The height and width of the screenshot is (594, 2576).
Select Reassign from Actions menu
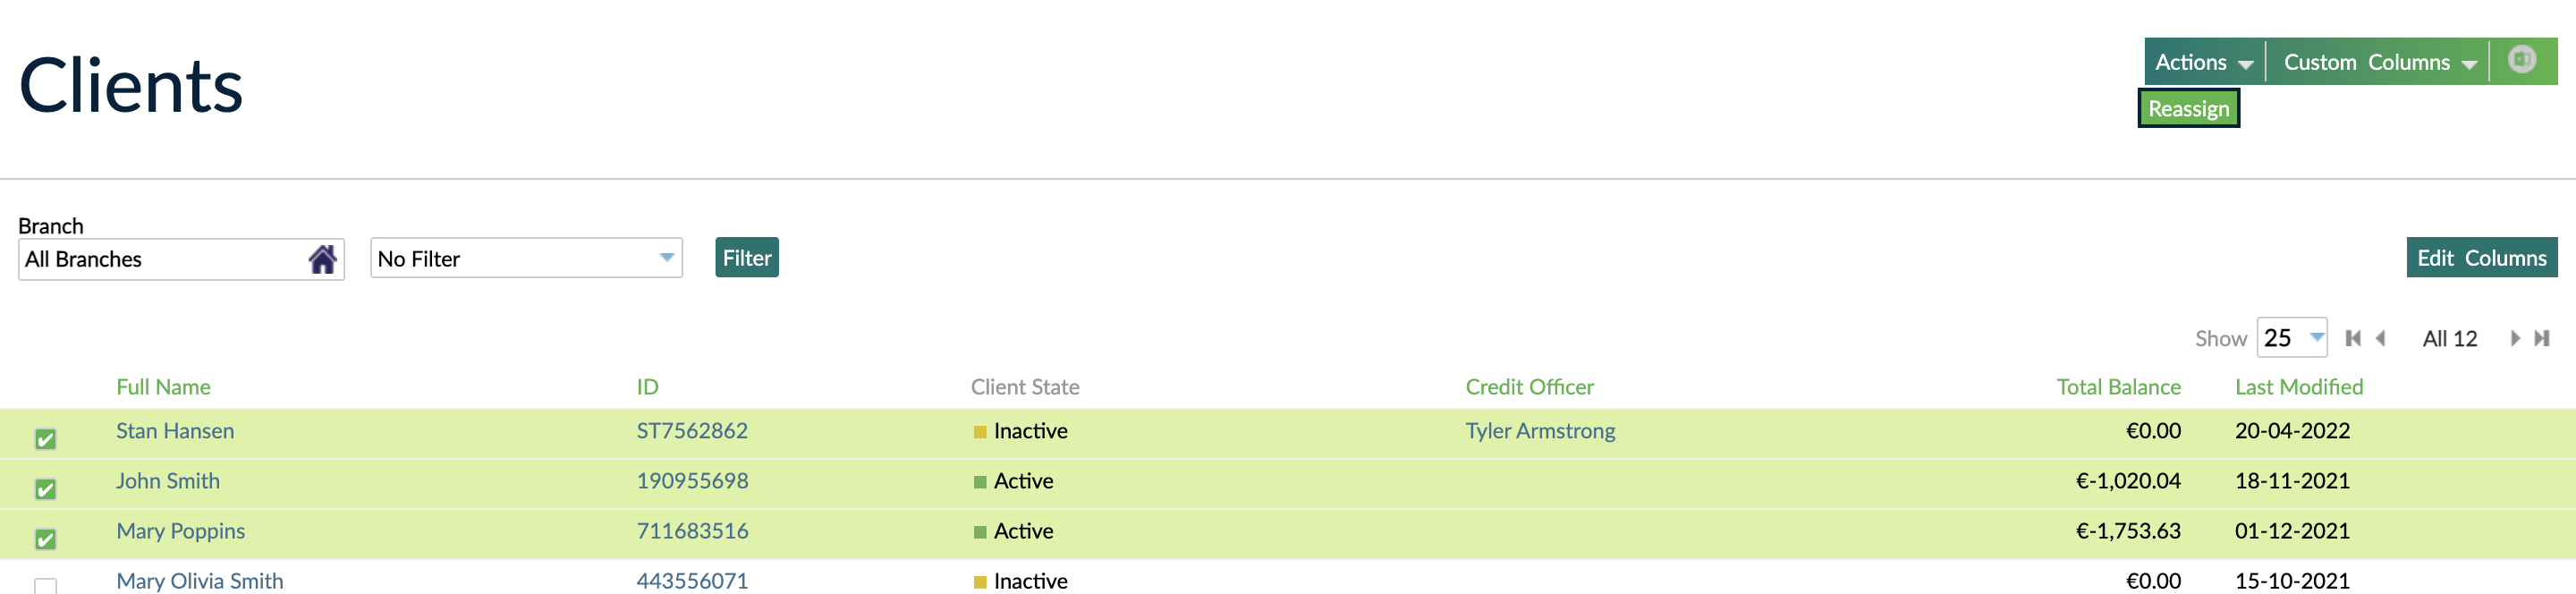coord(2188,109)
